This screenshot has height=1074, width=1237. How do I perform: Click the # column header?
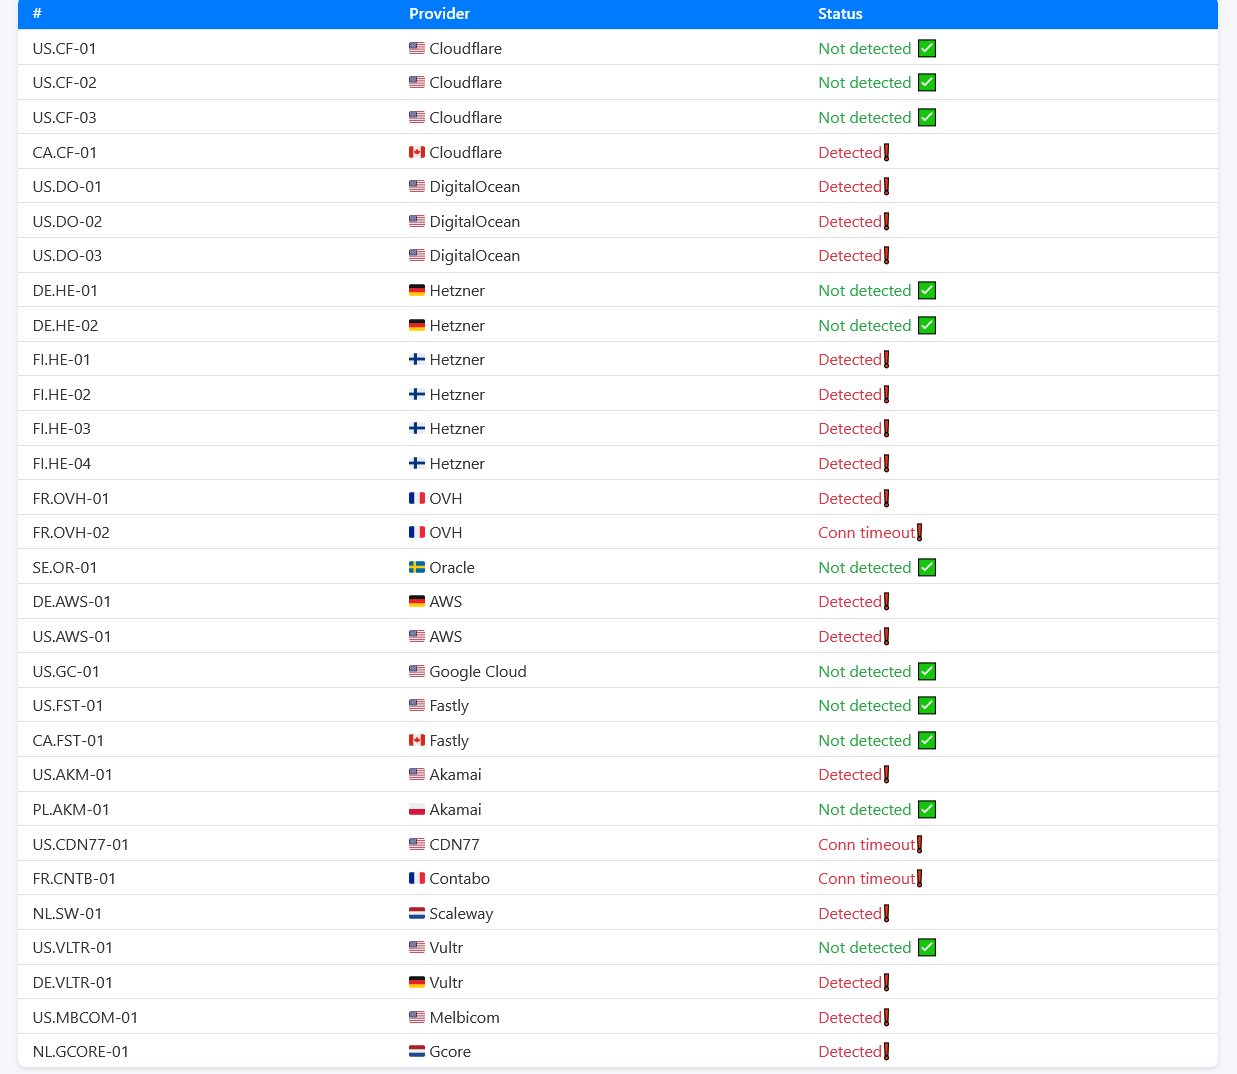[37, 14]
